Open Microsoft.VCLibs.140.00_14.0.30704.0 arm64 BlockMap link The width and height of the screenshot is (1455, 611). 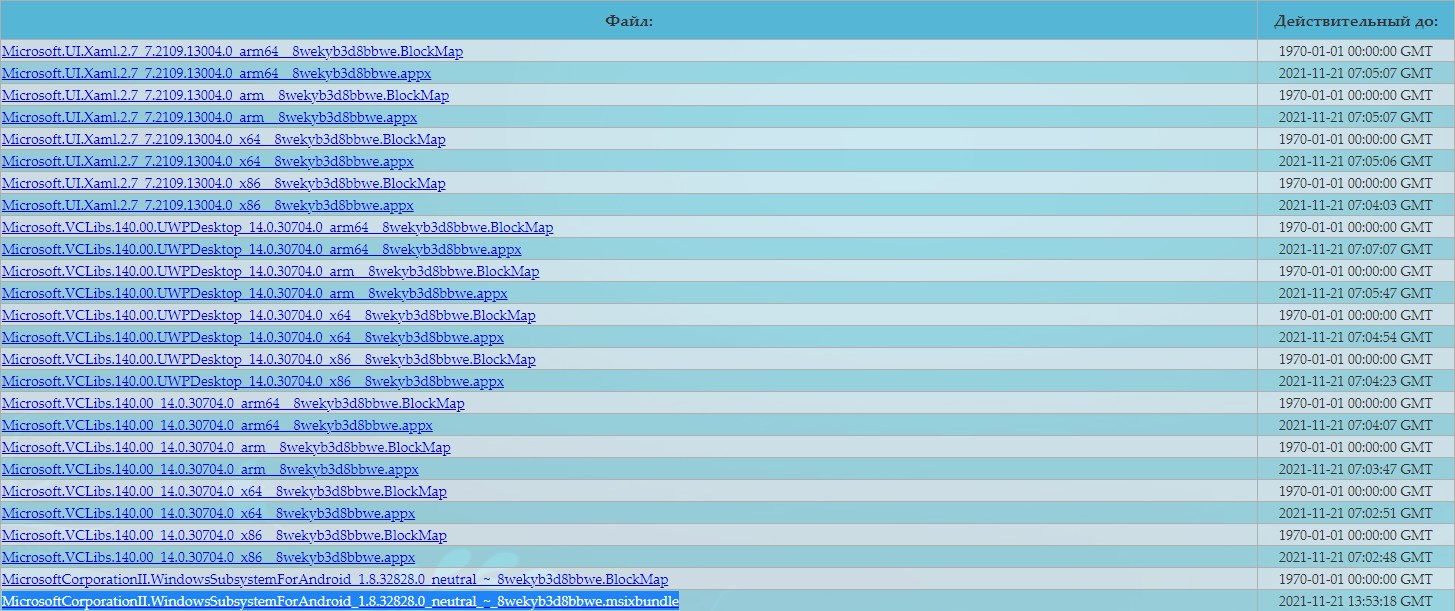pyautogui.click(x=233, y=403)
